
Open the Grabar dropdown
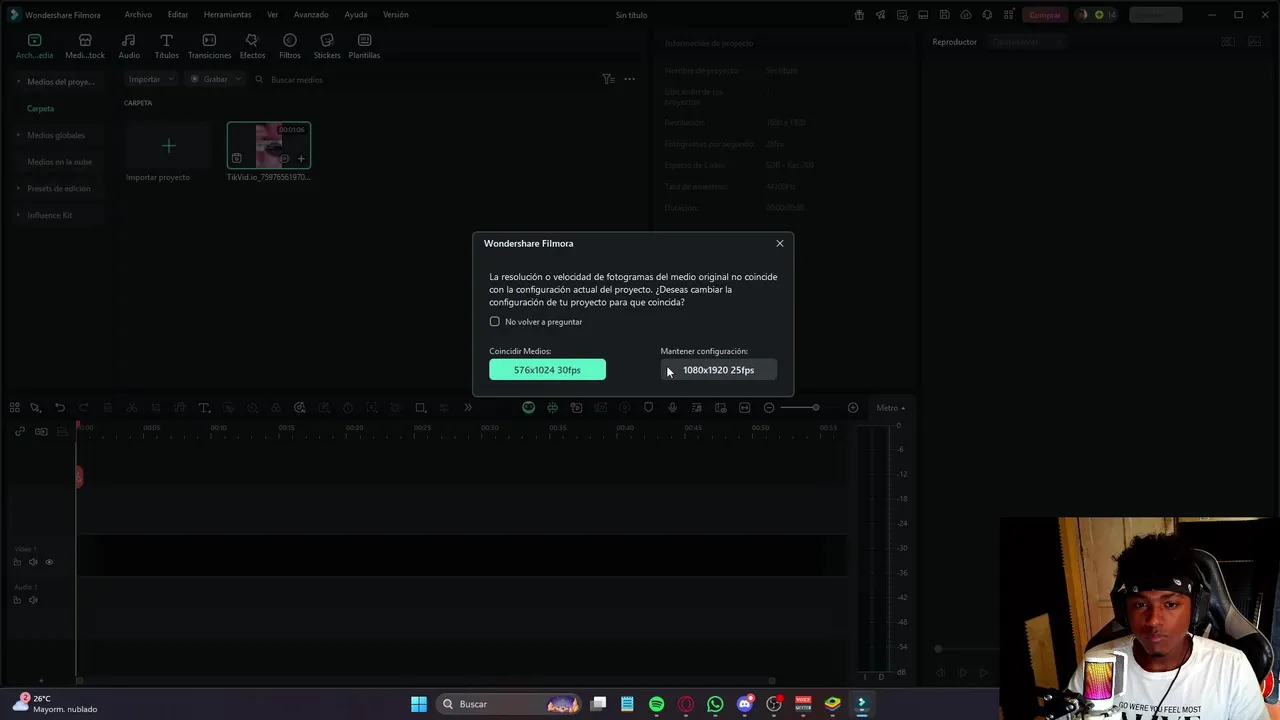click(x=214, y=79)
